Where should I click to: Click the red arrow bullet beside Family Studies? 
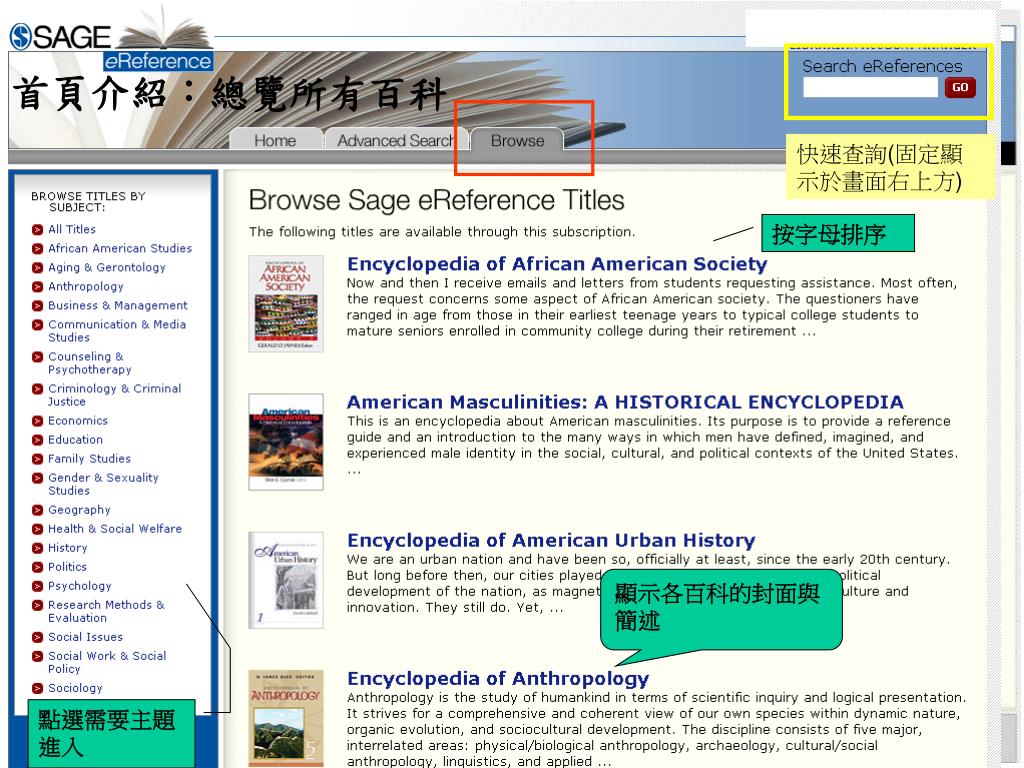(x=37, y=458)
